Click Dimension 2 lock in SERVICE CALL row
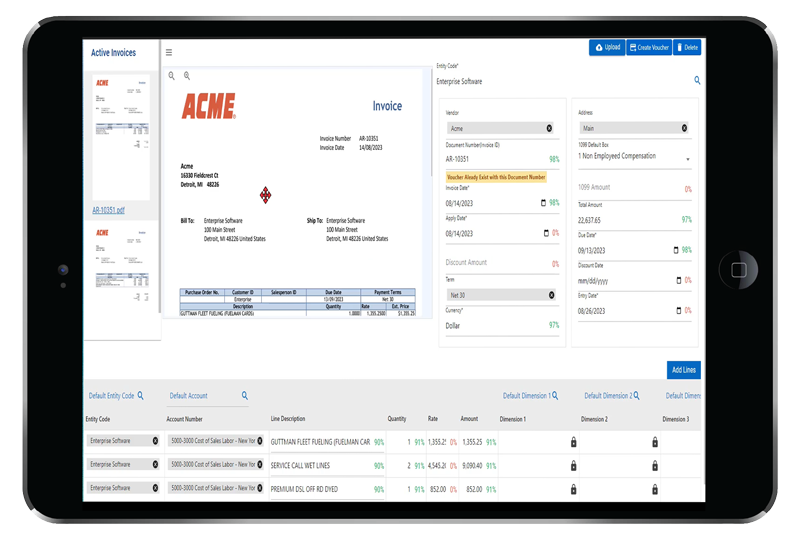800x545 pixels. coord(655,465)
